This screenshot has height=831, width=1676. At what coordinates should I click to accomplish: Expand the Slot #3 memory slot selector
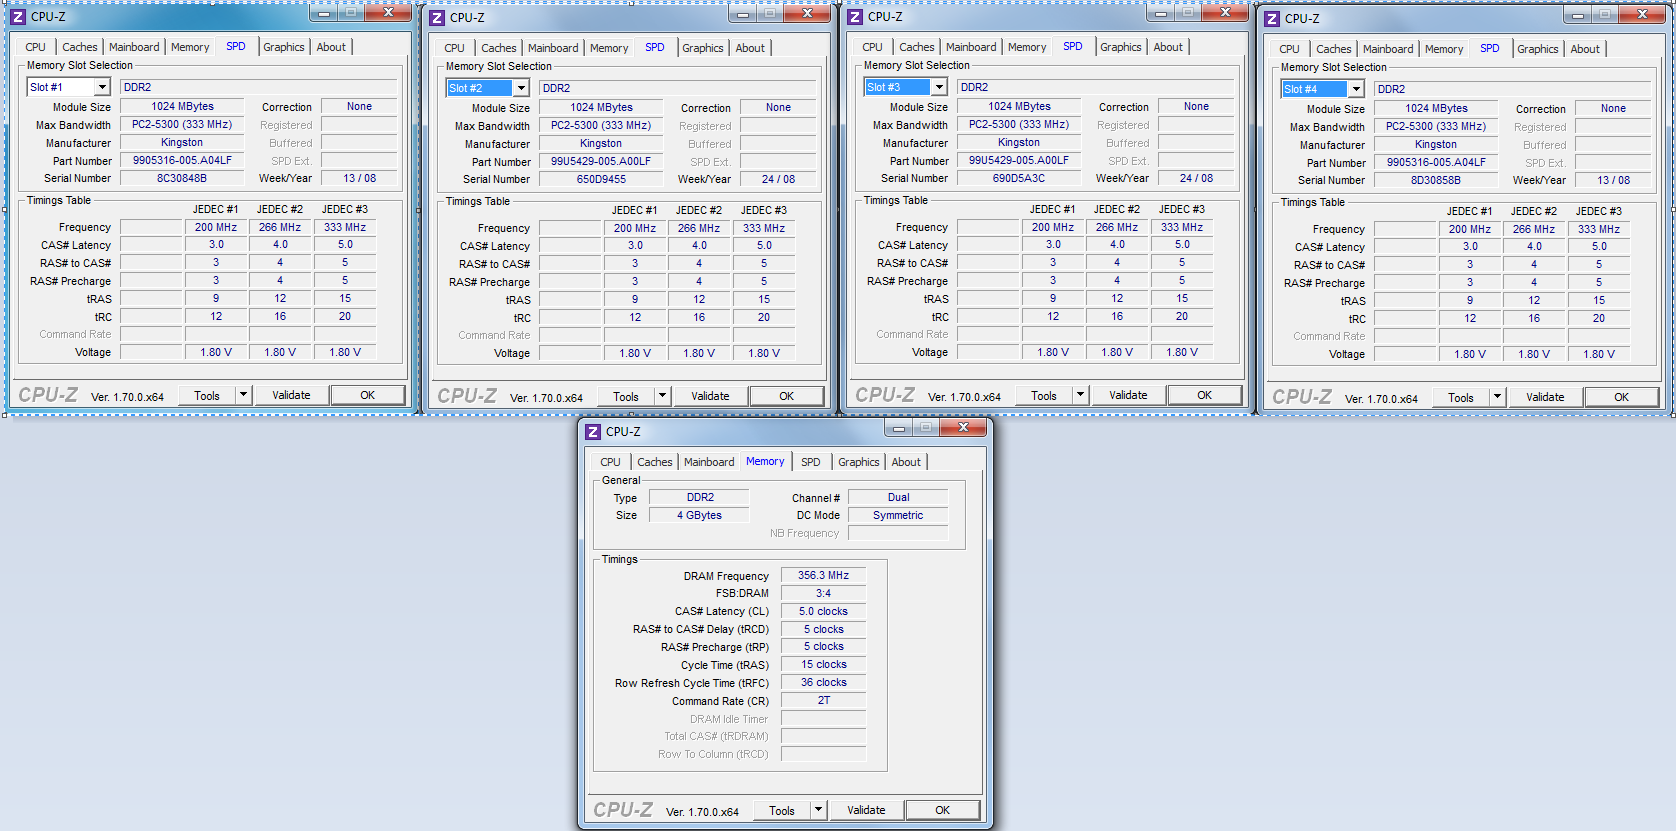[939, 88]
